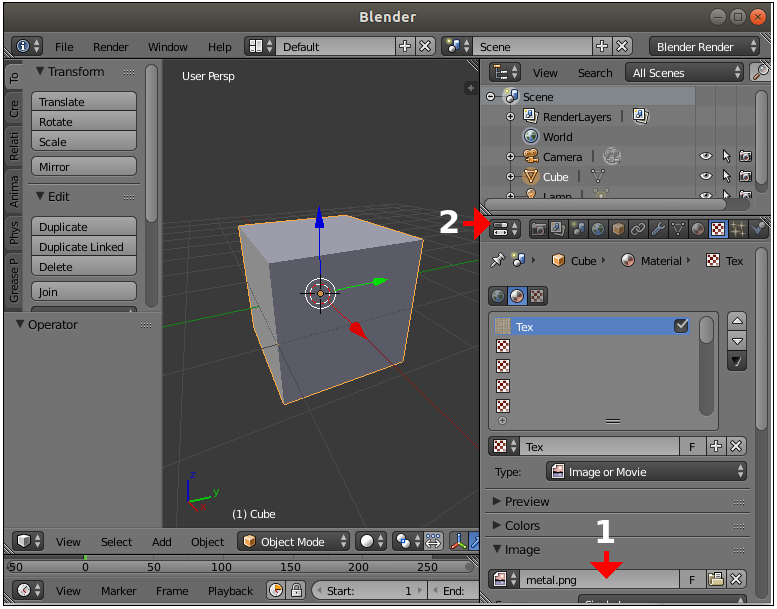
Task: Open the texture Type Image or Movie dropdown
Action: point(646,472)
